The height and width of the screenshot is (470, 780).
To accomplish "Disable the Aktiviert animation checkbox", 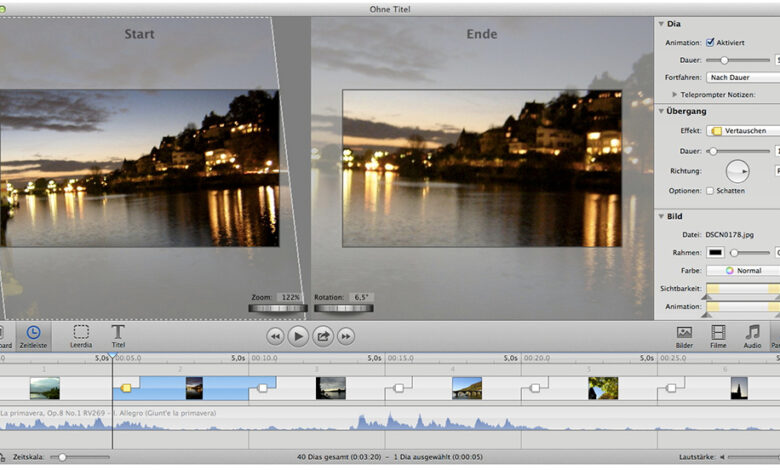I will pos(710,43).
